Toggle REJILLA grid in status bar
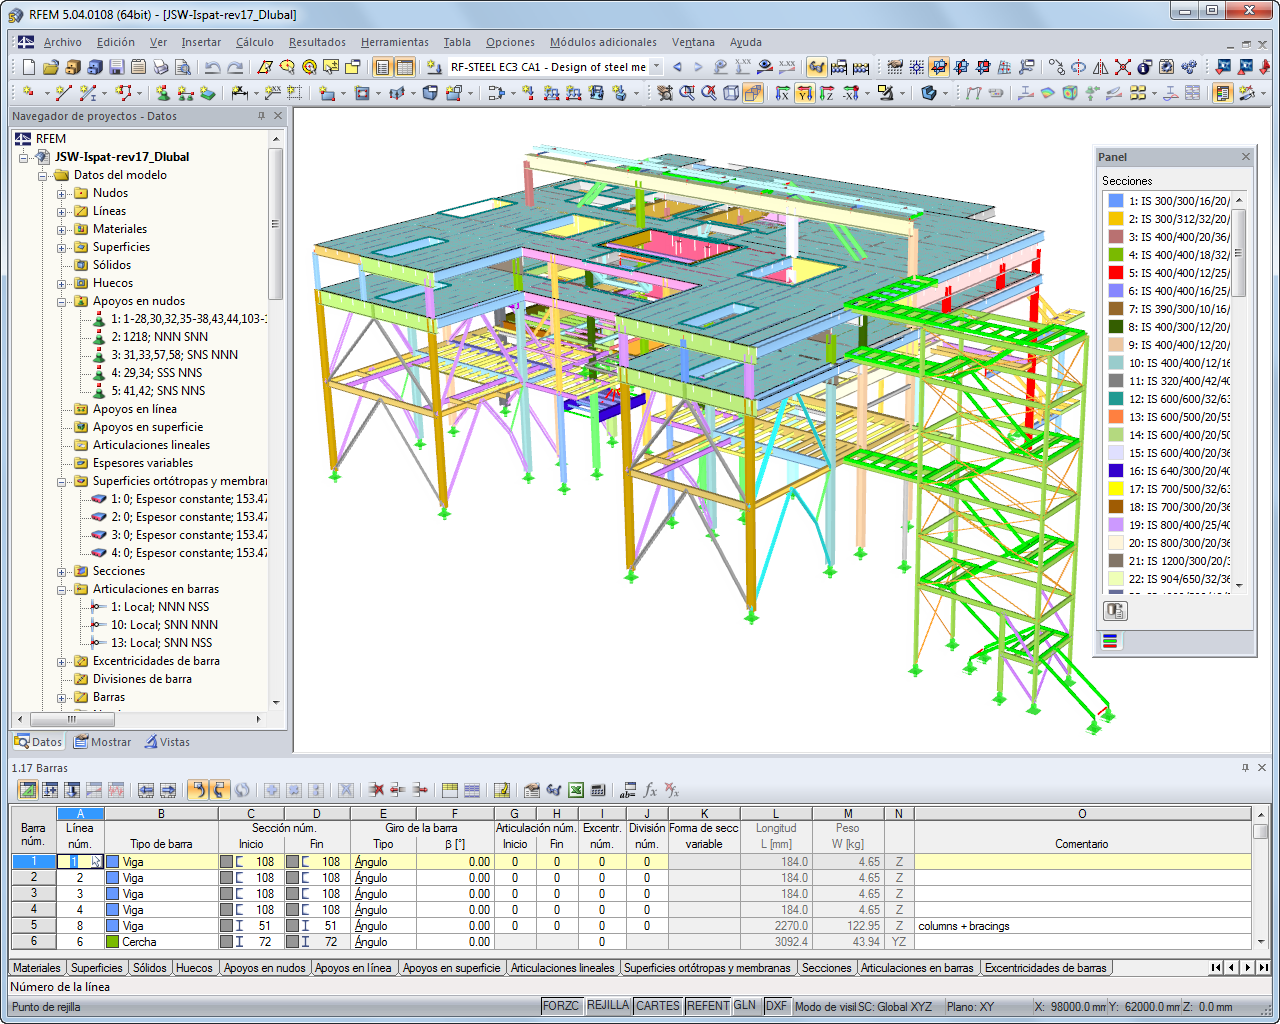 point(608,1006)
